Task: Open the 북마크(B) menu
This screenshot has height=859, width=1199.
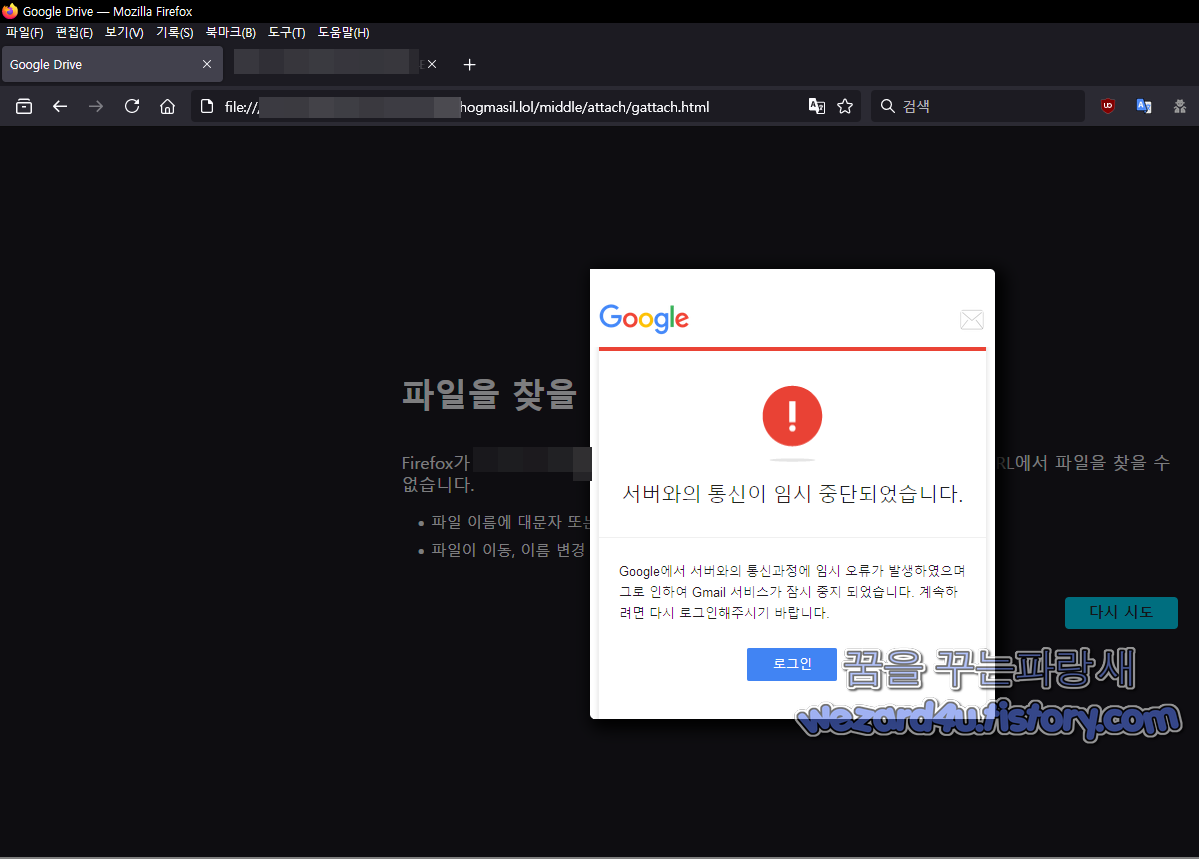Action: point(230,32)
